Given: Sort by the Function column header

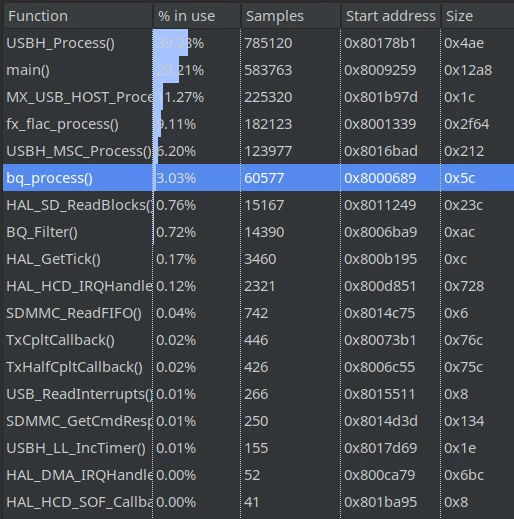Looking at the screenshot, I should (78, 16).
